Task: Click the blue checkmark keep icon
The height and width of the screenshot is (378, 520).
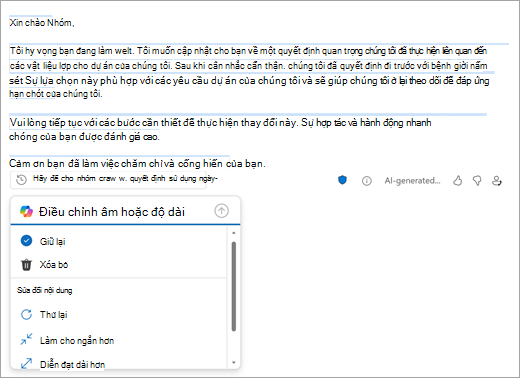Action: pyautogui.click(x=26, y=241)
